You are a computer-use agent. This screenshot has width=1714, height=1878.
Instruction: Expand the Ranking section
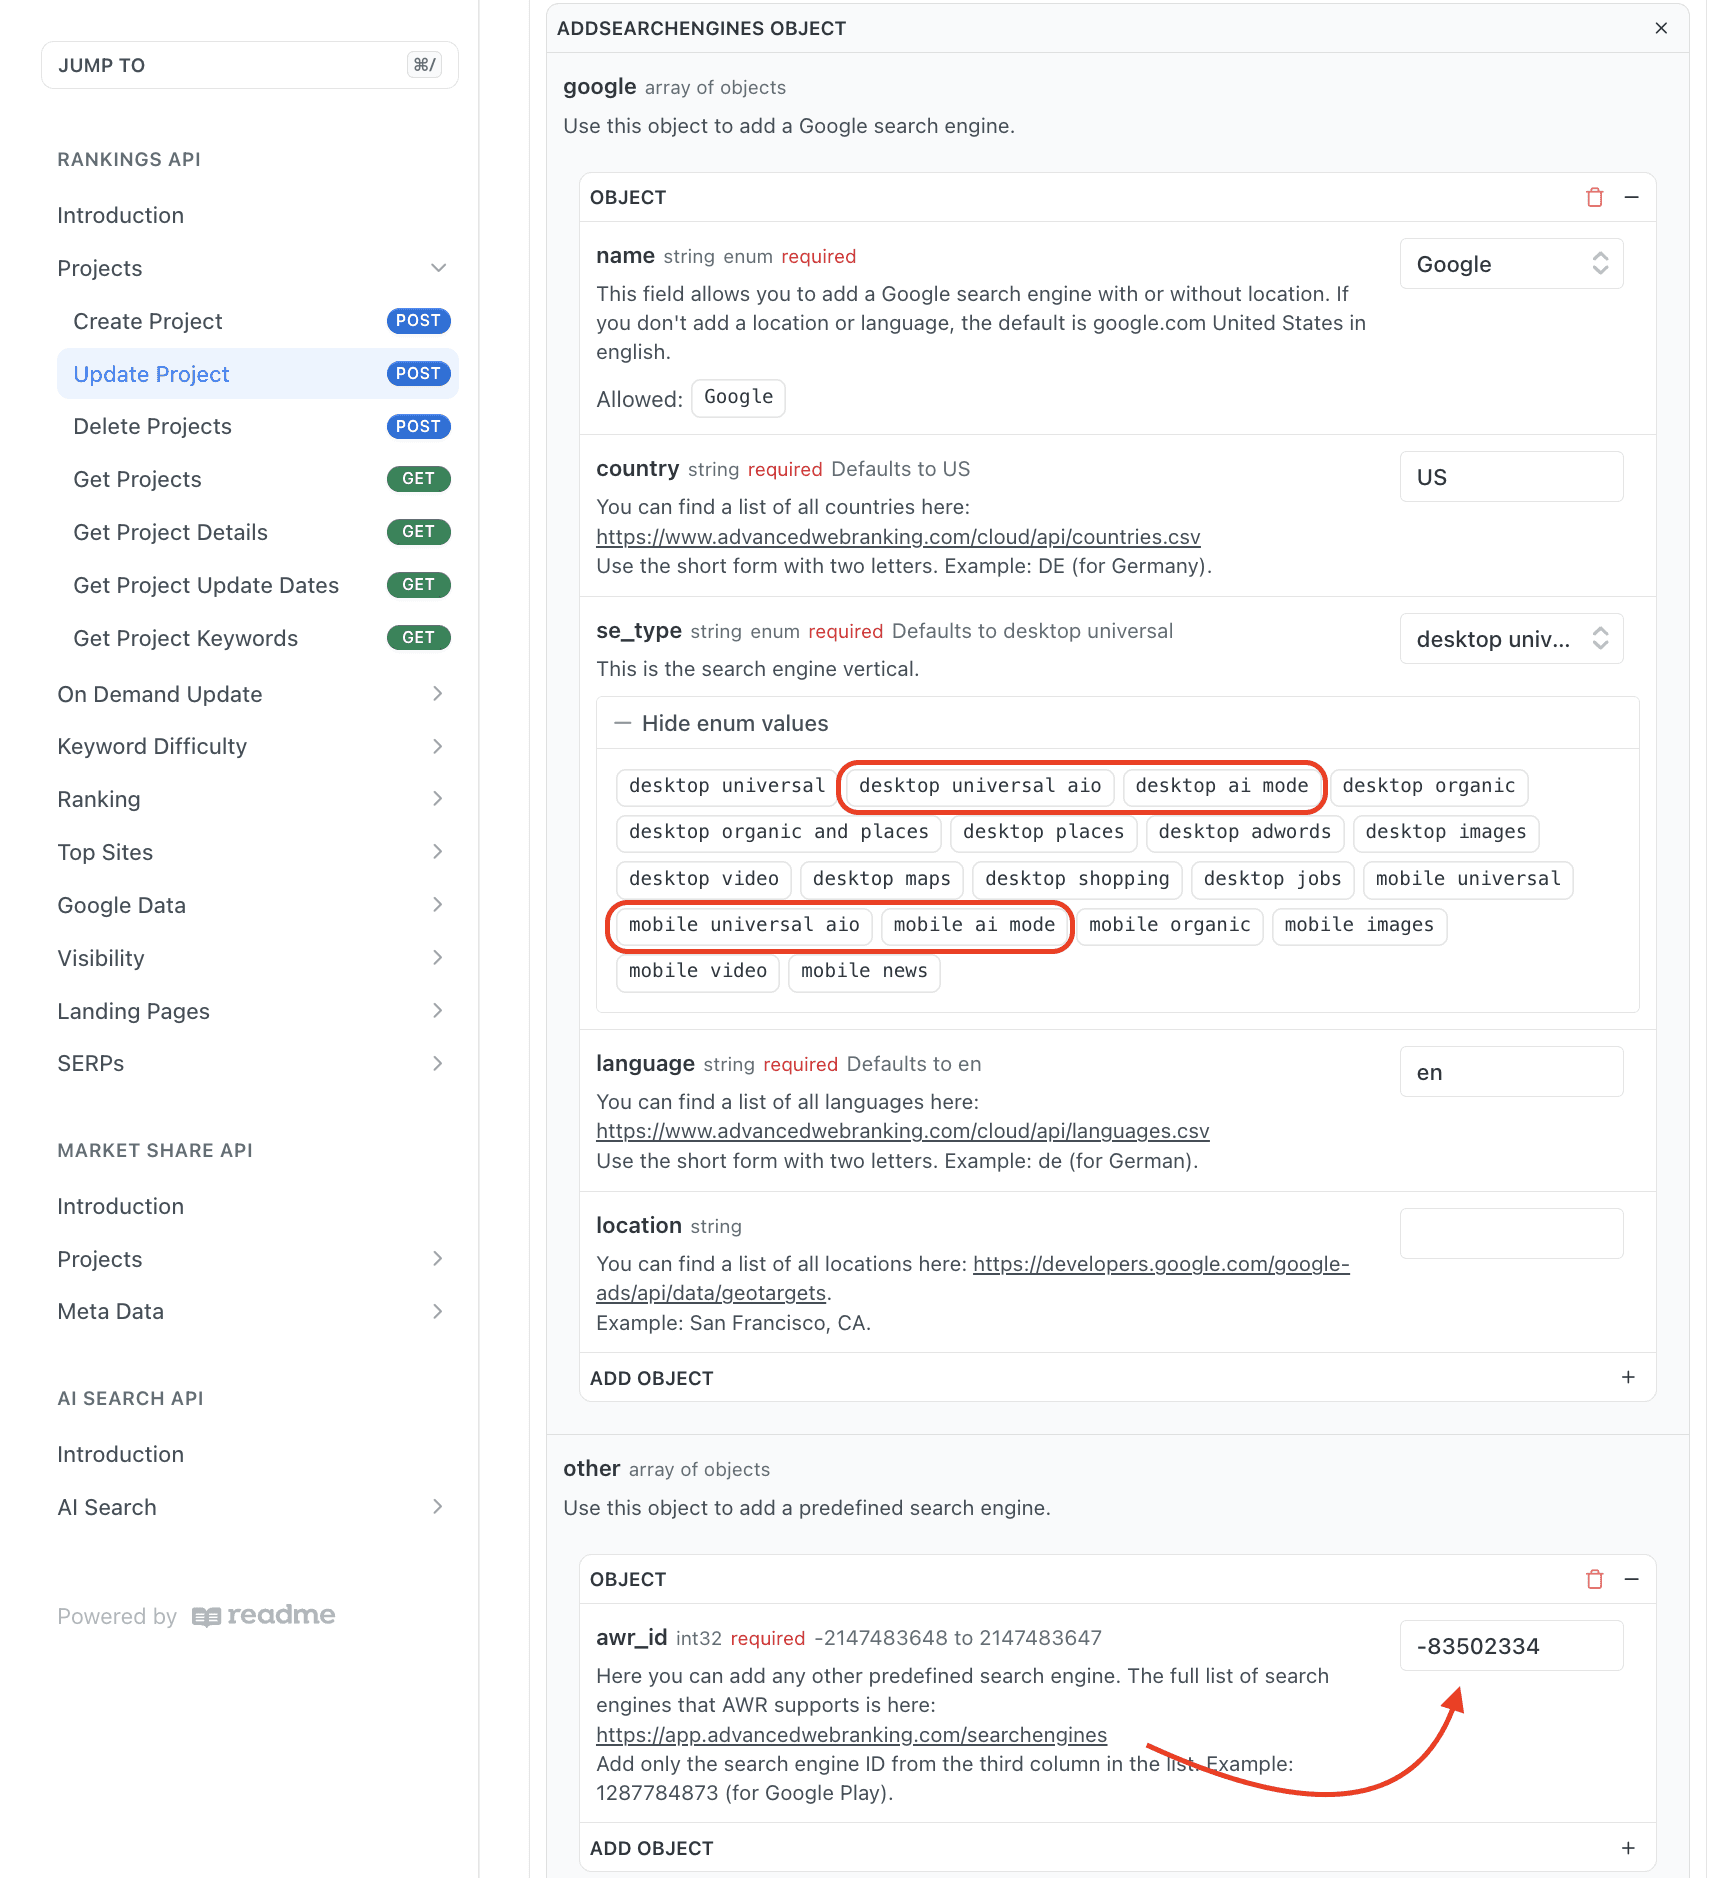pos(438,798)
